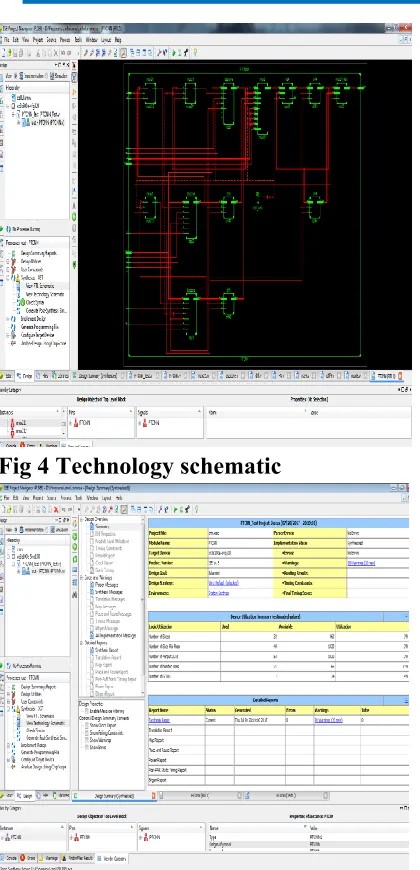Select the Simulation view radio in the Technology schematic window
The image size is (420, 870).
47,76
